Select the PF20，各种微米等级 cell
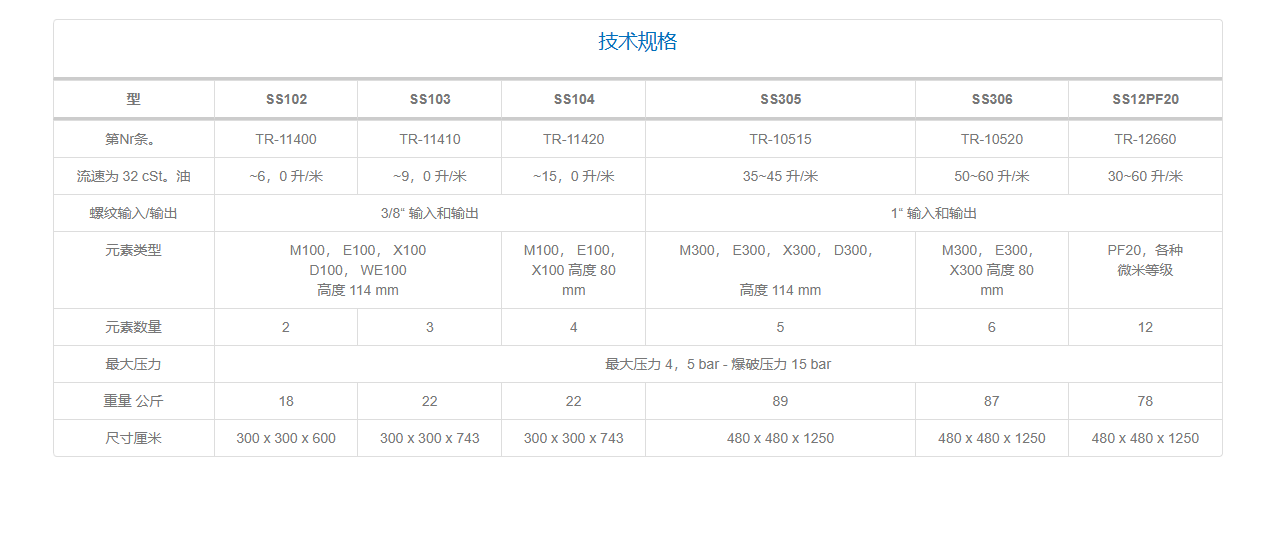 [1145, 260]
